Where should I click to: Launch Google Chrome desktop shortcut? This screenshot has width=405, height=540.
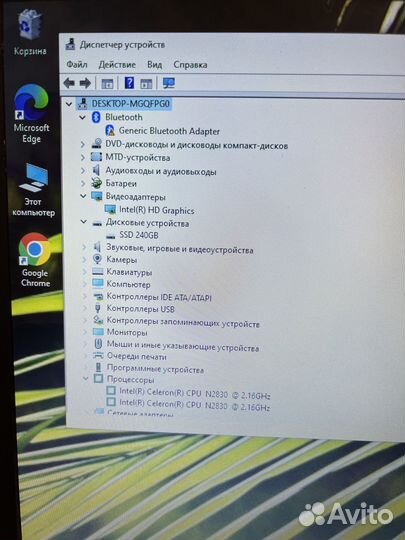point(35,260)
